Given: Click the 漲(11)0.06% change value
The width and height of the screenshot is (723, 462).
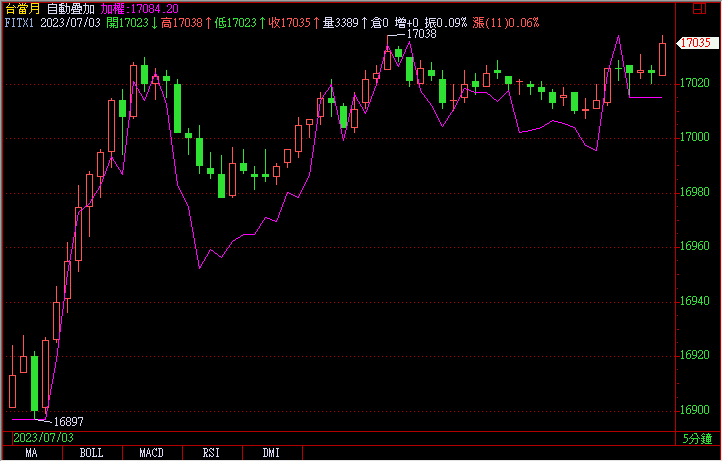Looking at the screenshot, I should pyautogui.click(x=506, y=23).
